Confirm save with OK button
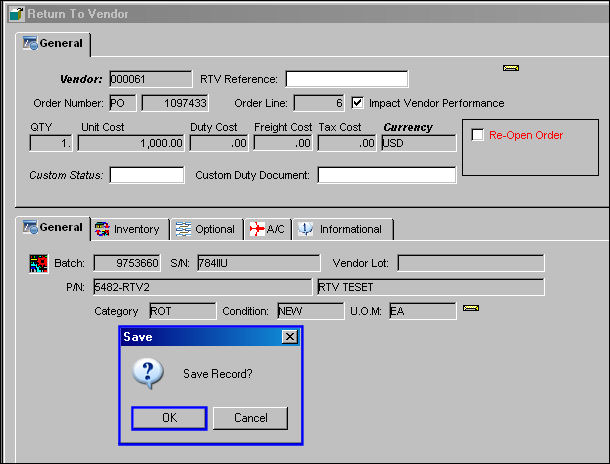Viewport: 610px width, 464px height. click(x=169, y=418)
